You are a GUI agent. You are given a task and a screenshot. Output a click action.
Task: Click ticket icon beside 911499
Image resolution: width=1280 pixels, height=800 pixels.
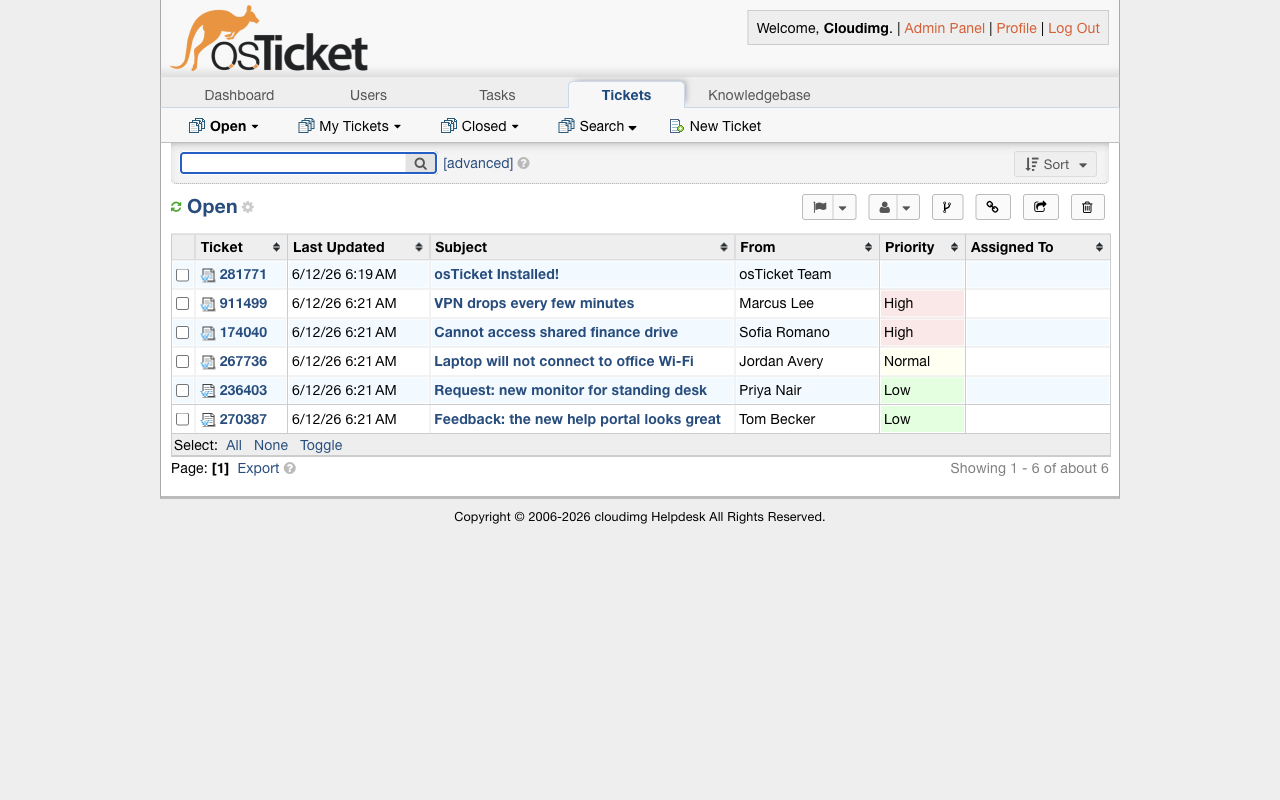click(x=208, y=304)
